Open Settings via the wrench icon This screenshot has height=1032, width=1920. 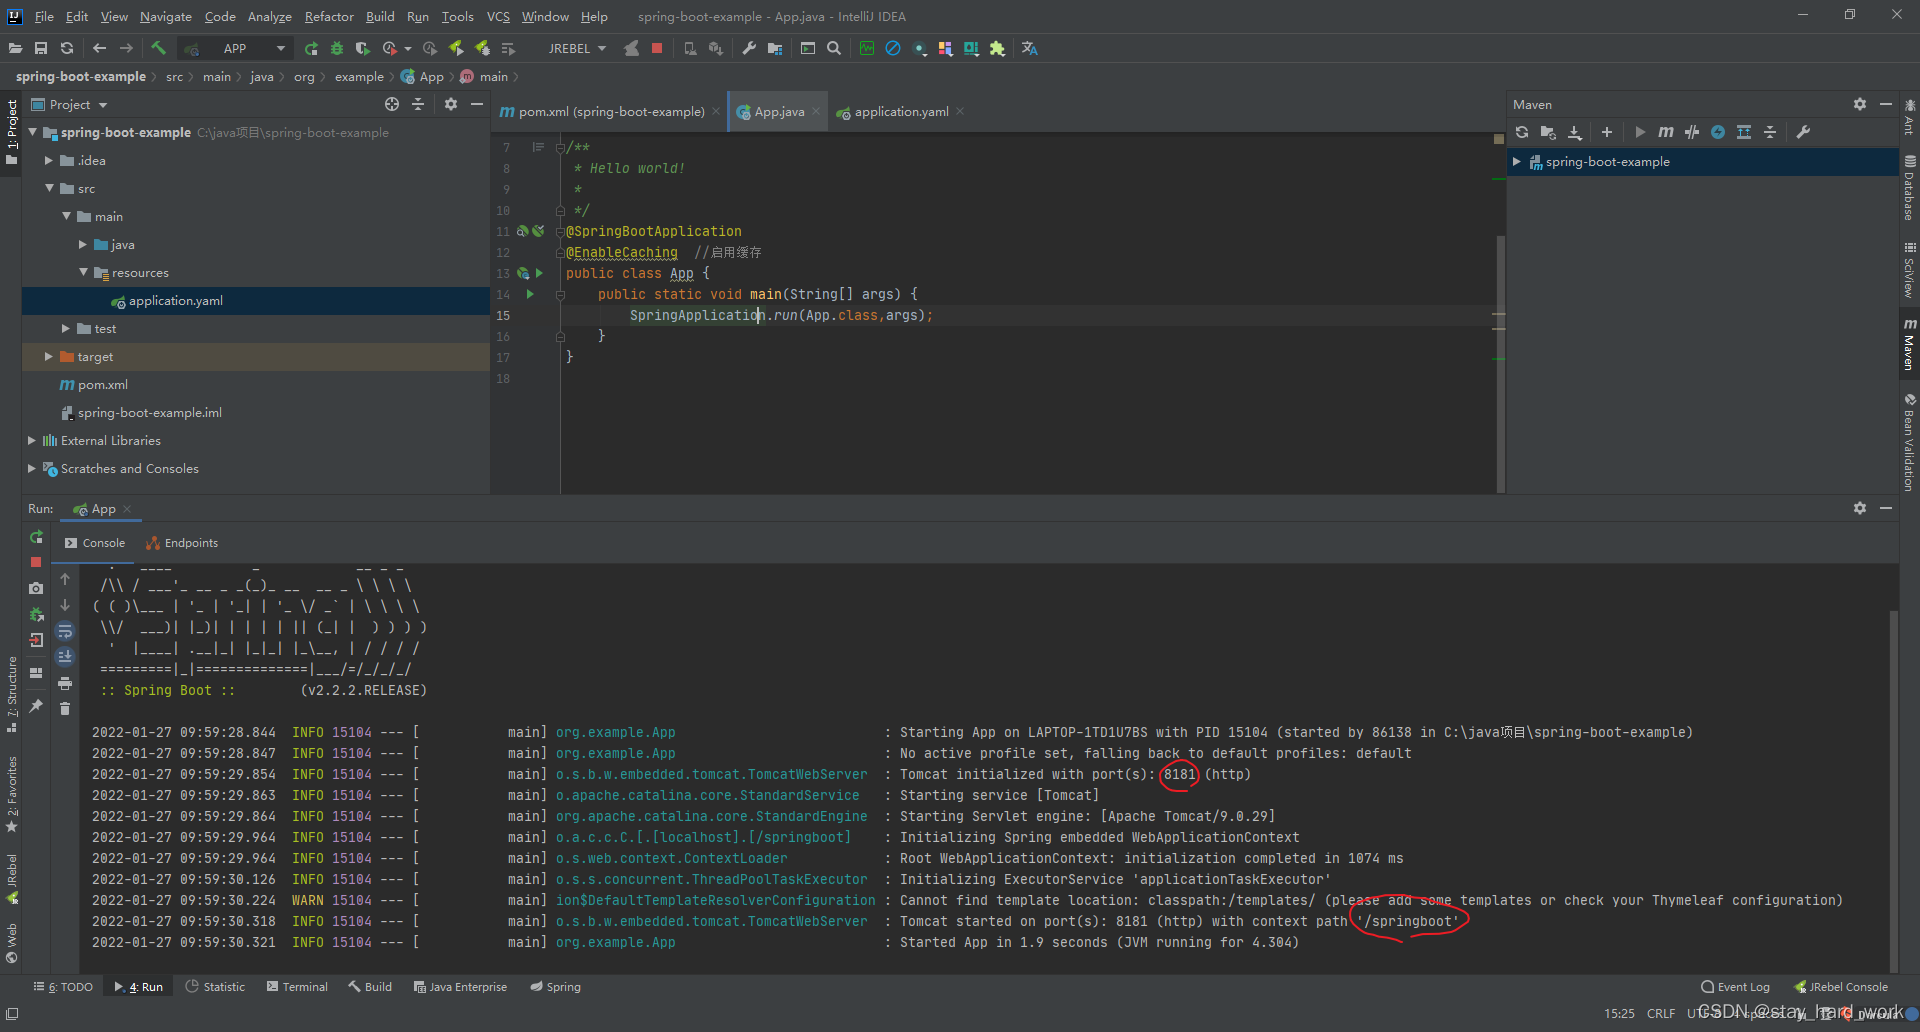click(749, 48)
